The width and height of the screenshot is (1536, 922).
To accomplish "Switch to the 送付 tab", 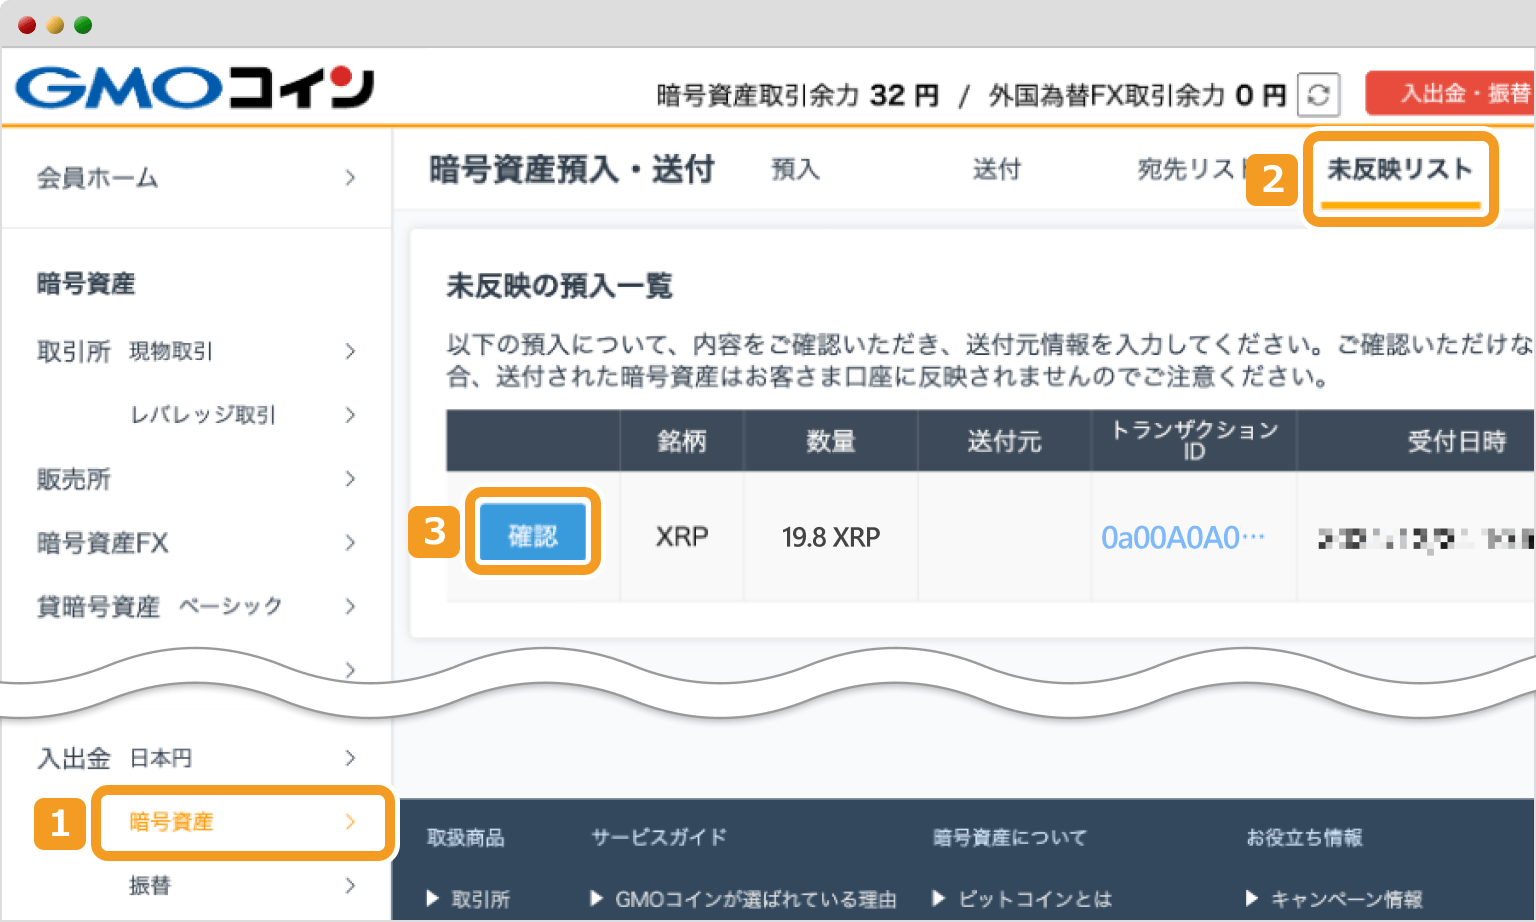I will point(997,170).
